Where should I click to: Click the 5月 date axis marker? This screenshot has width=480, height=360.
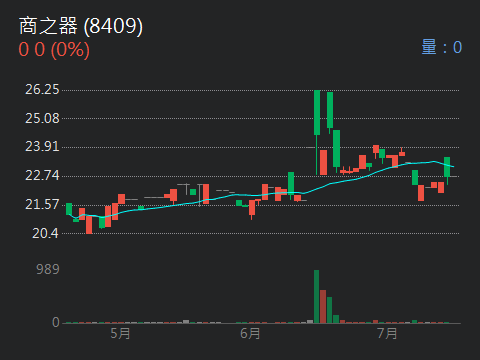point(120,333)
